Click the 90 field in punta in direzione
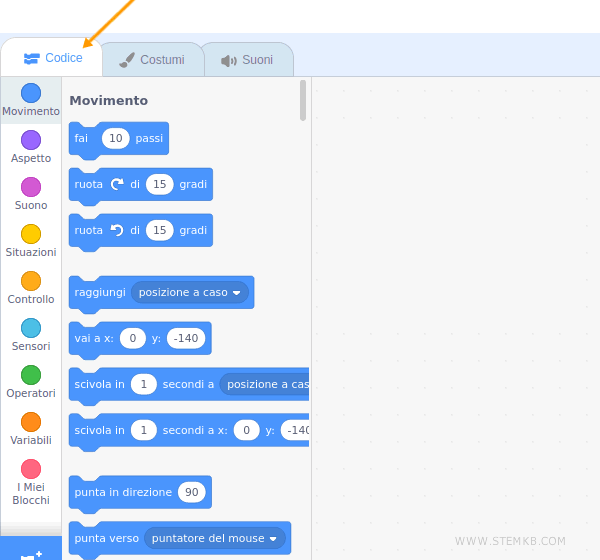The image size is (600, 560). click(x=192, y=492)
